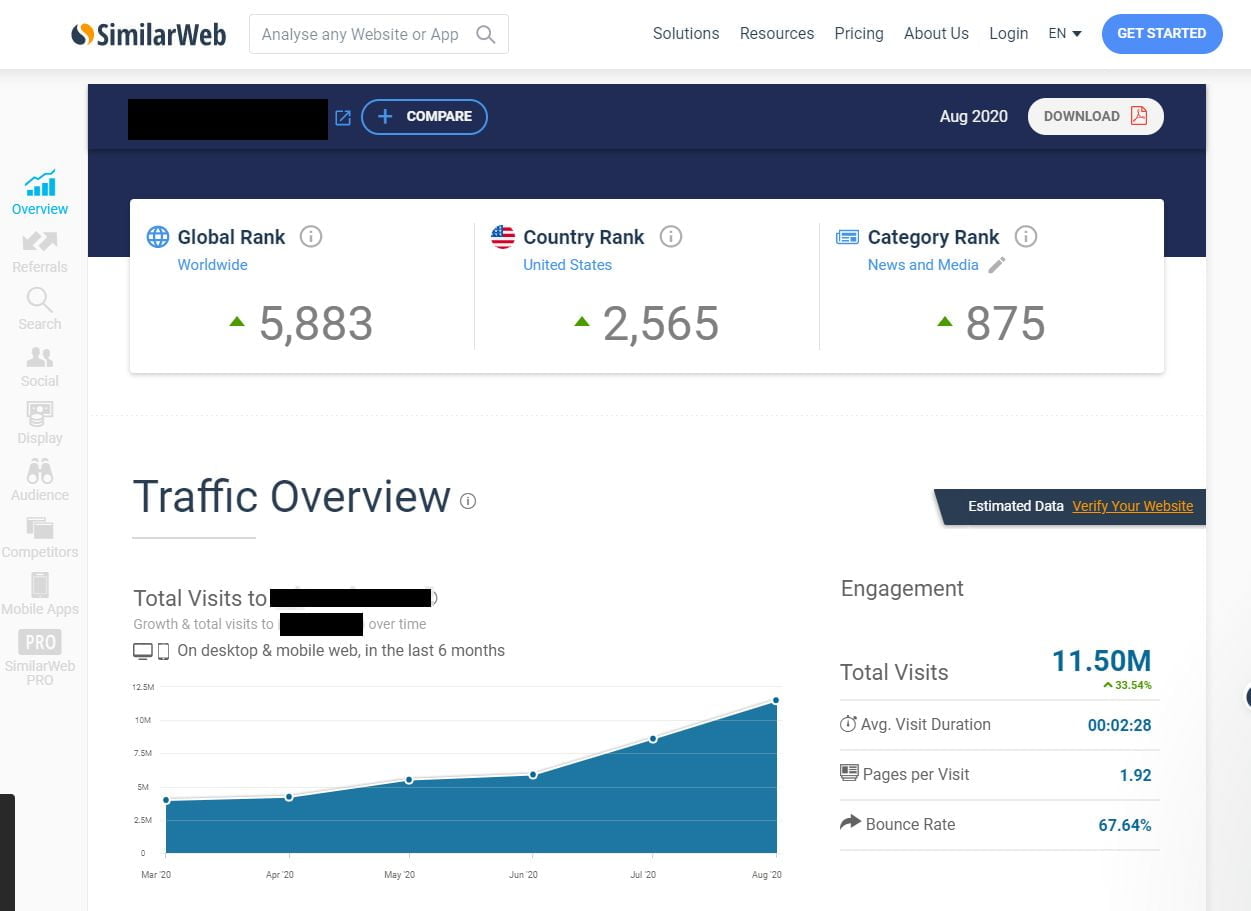Viewport: 1251px width, 911px height.
Task: Click the 00:02:28 visit duration value
Action: 1119,725
